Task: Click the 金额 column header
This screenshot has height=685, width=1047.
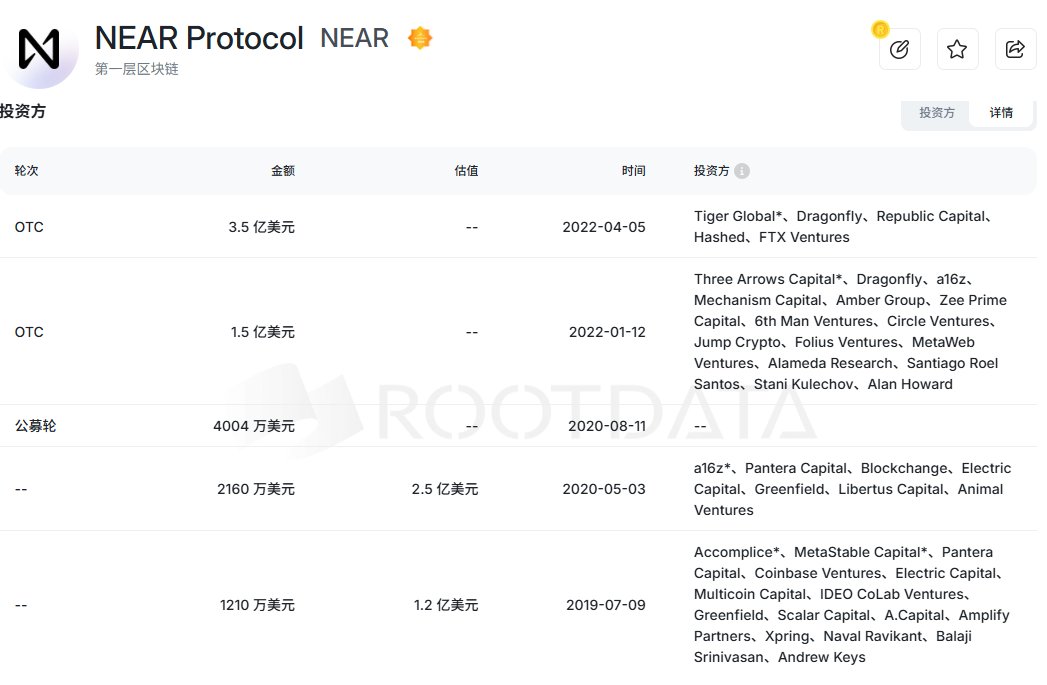Action: (282, 171)
